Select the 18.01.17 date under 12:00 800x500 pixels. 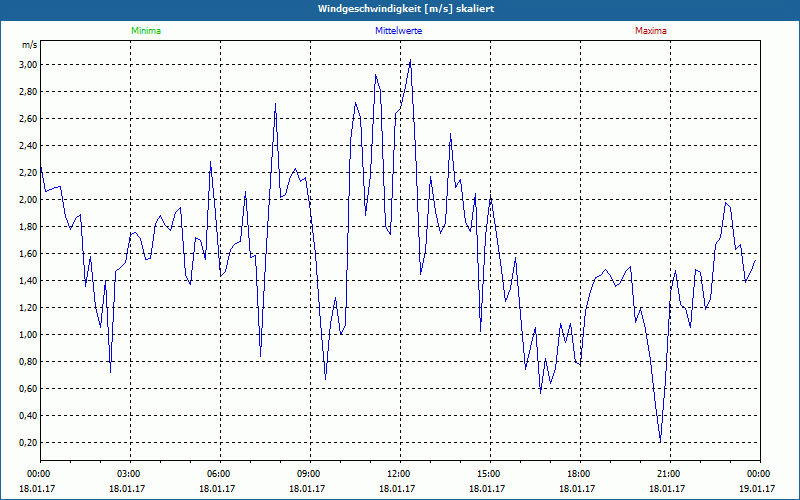point(397,489)
